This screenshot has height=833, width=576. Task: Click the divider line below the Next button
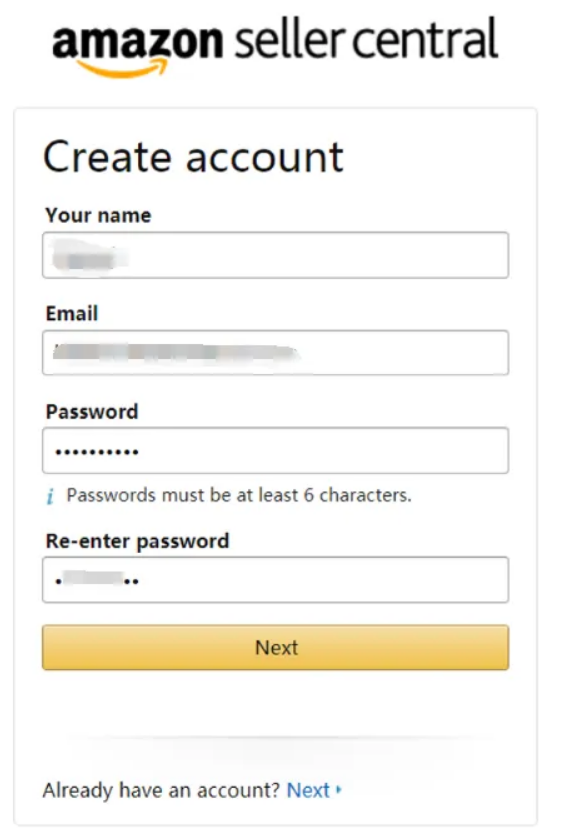click(x=275, y=738)
